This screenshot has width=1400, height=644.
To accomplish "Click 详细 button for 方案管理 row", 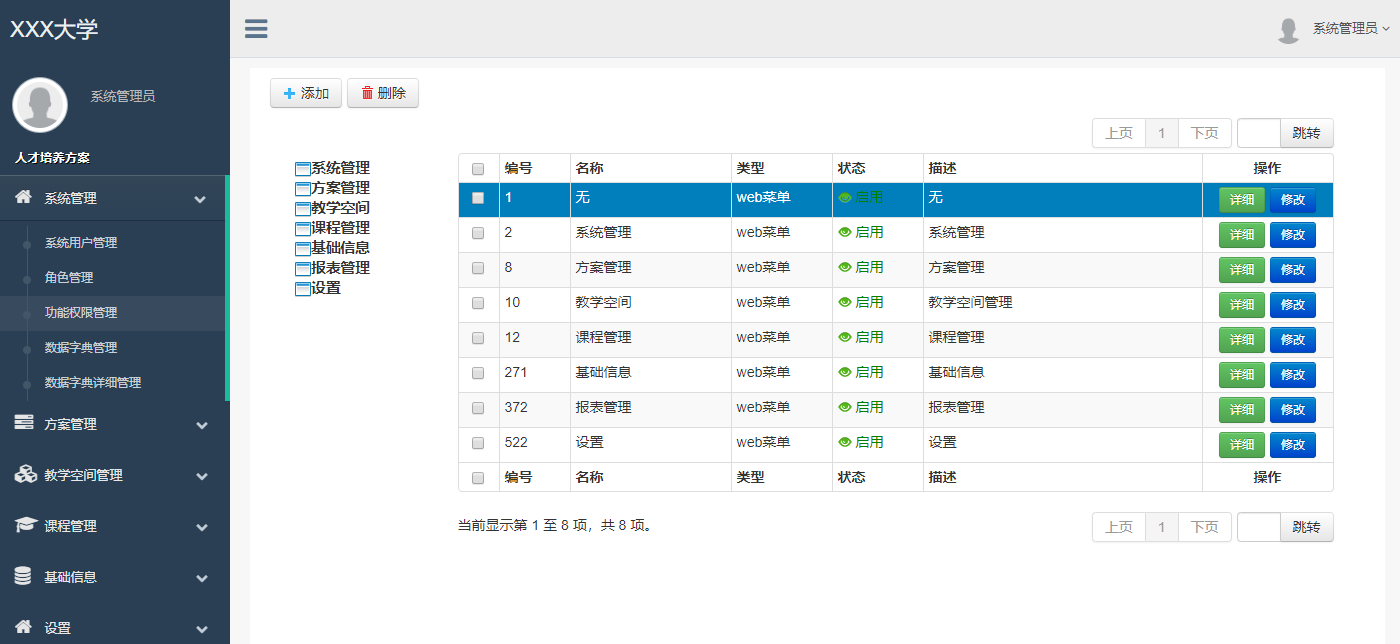I will click(1242, 270).
